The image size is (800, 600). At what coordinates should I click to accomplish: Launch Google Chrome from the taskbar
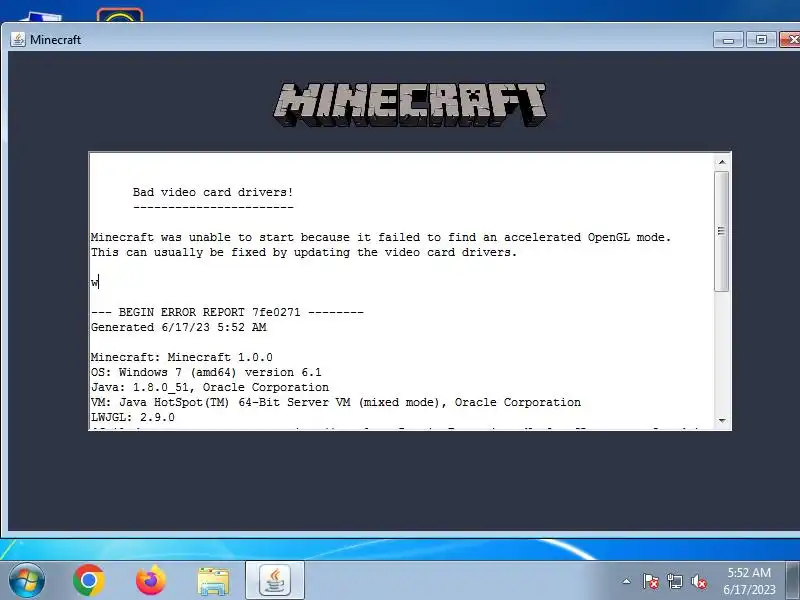click(x=89, y=580)
